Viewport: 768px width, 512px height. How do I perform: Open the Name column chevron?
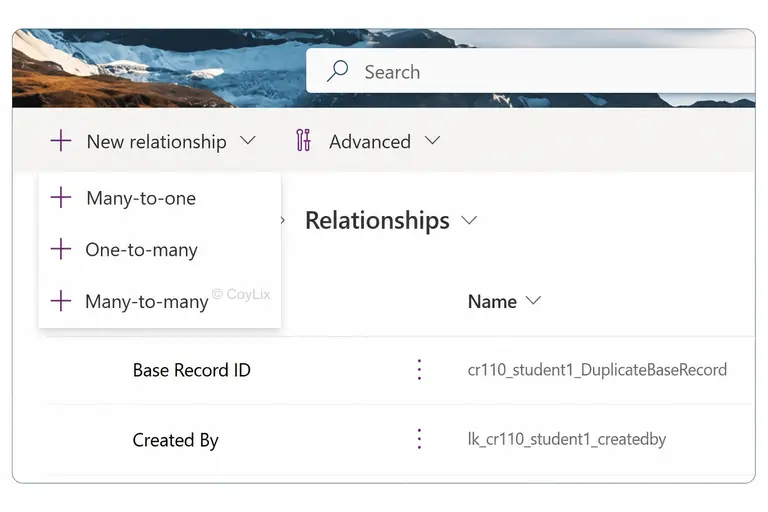pyautogui.click(x=533, y=300)
